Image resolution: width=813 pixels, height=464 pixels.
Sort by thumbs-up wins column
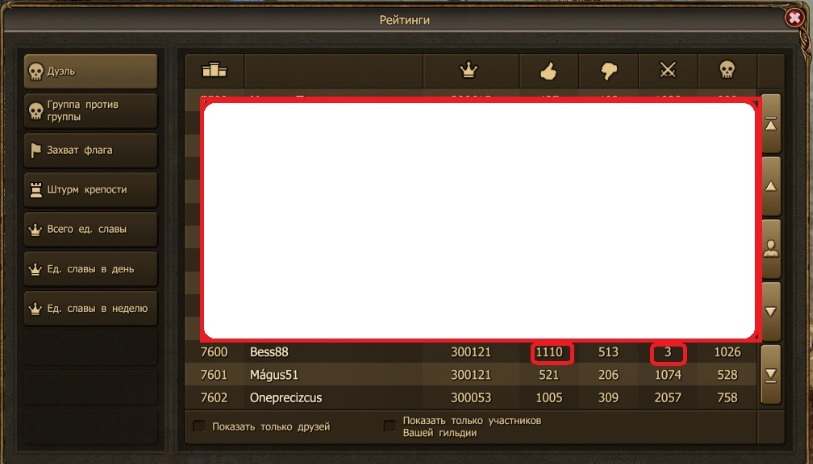(x=549, y=70)
